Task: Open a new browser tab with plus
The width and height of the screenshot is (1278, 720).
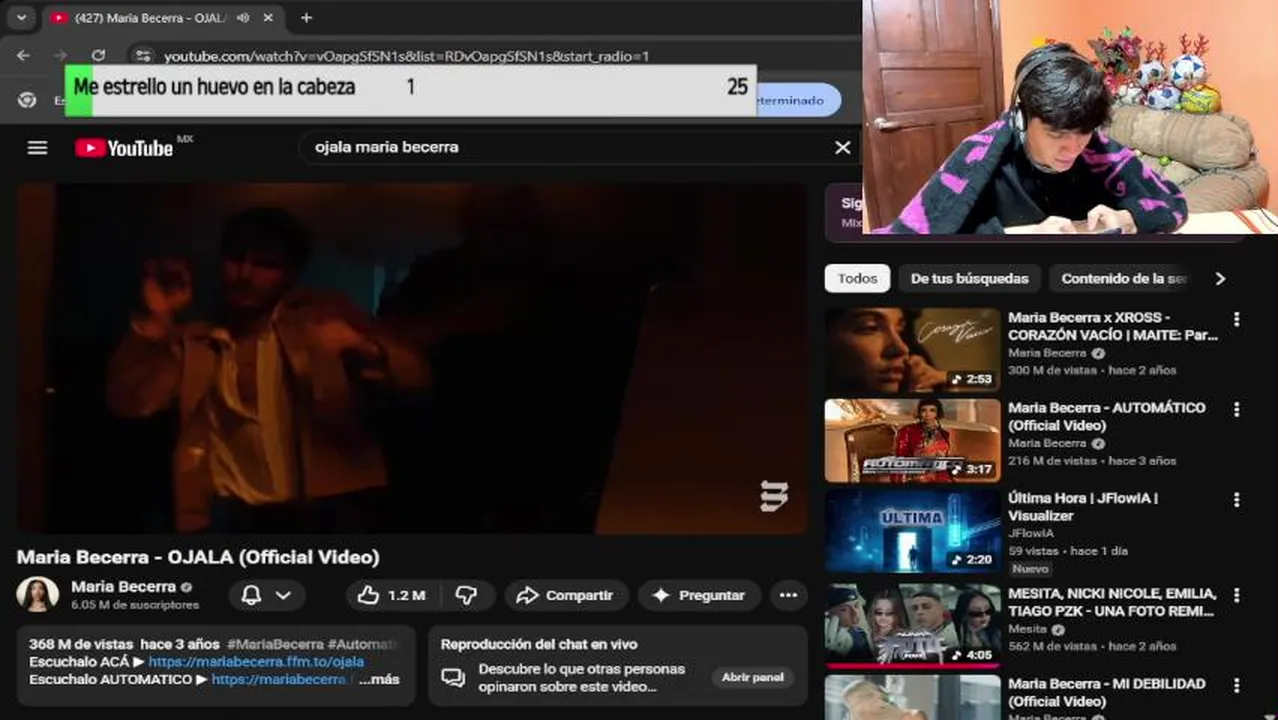Action: tap(306, 18)
